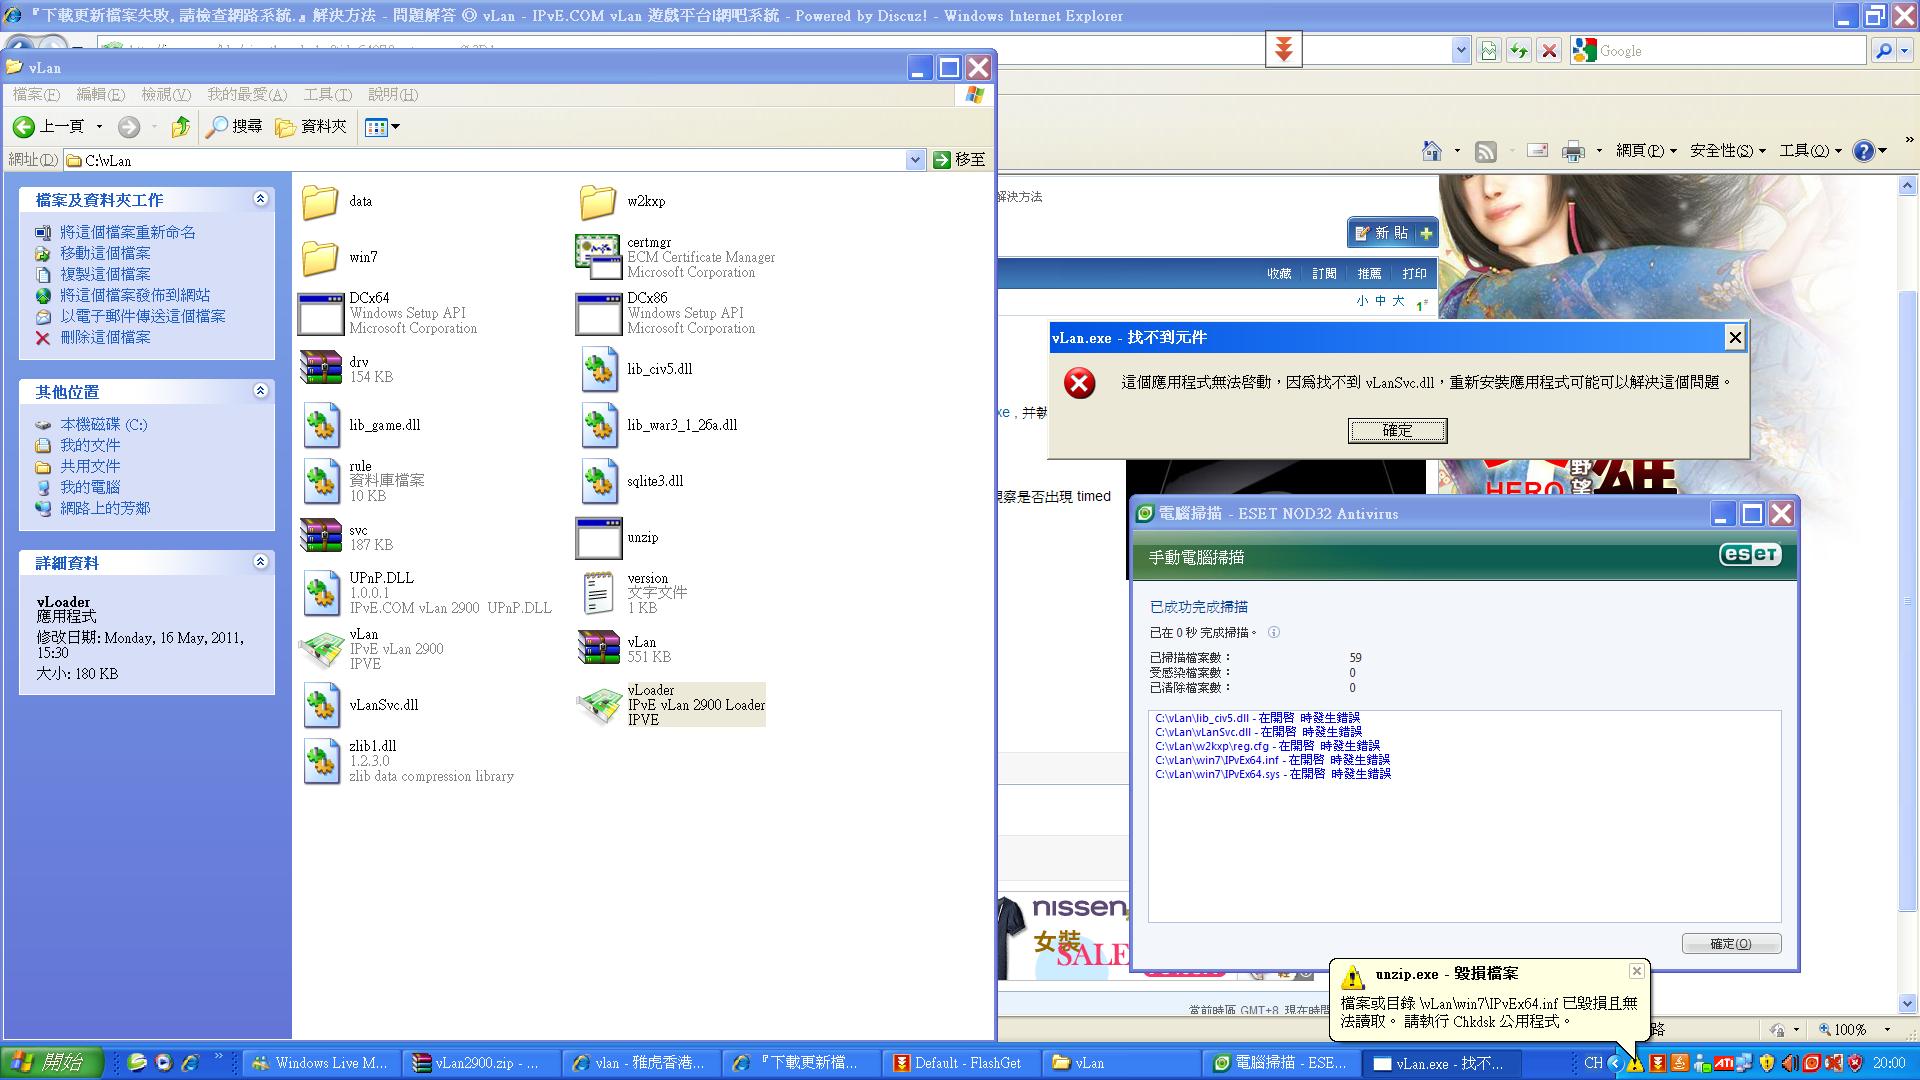Open the Views dropdown in the Explorer toolbar
This screenshot has height=1080, width=1920.
click(x=383, y=127)
